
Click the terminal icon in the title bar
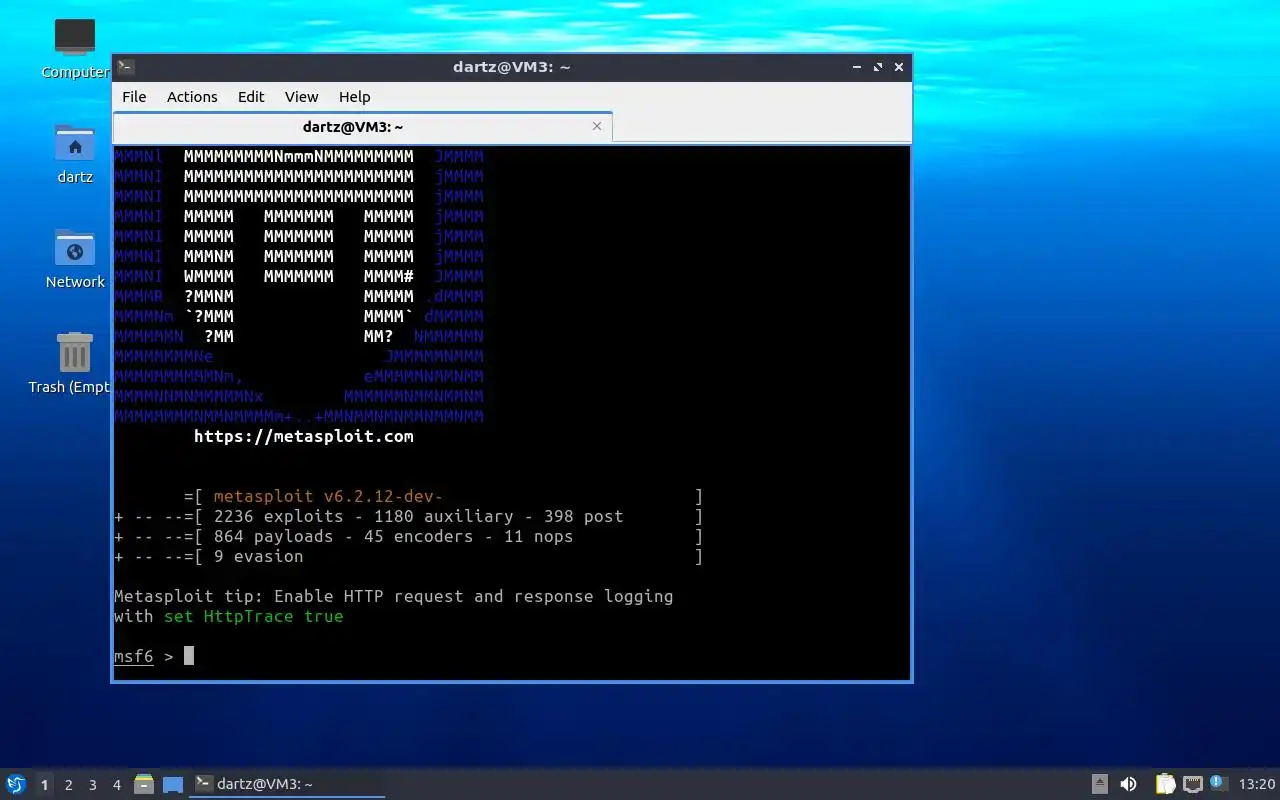(x=126, y=67)
